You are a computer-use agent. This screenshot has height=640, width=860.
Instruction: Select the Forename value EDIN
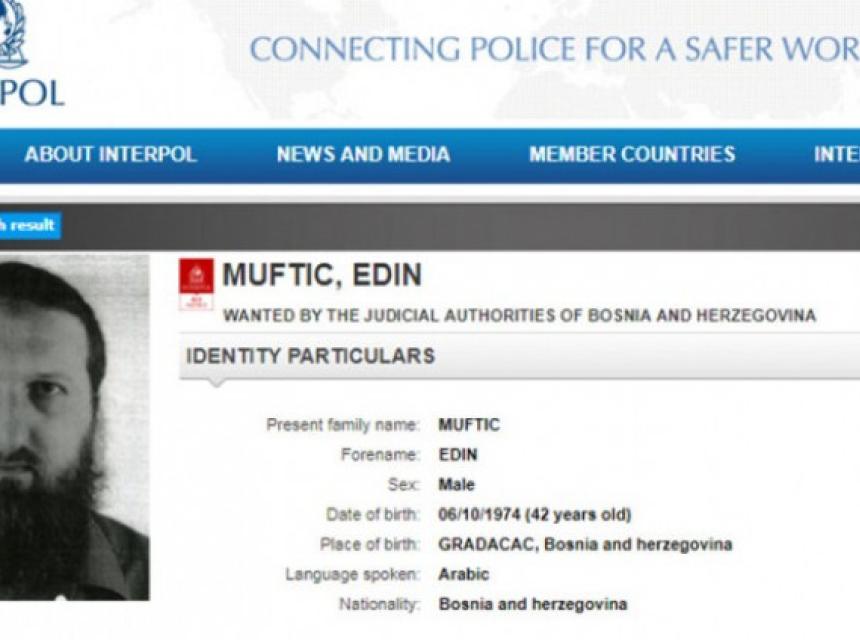click(x=458, y=455)
